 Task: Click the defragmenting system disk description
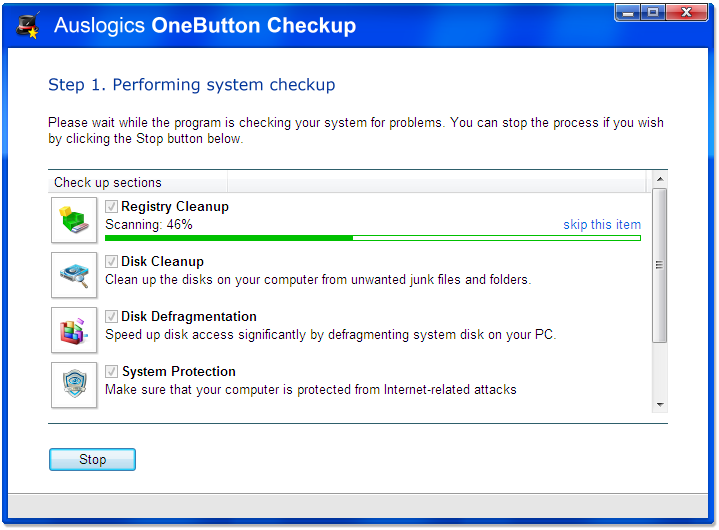tap(331, 335)
